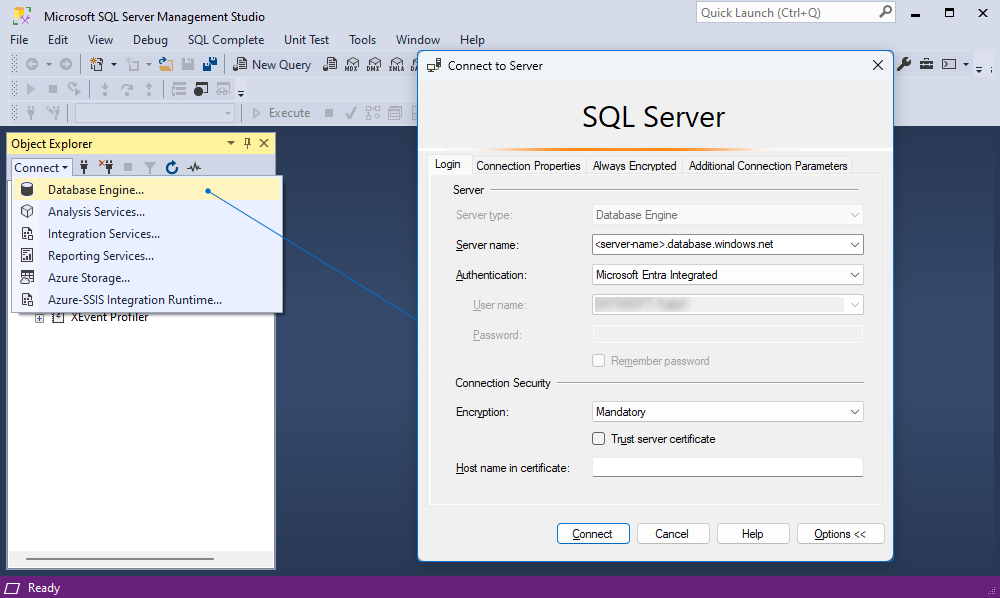Screen dimensions: 1000x598
Task: Click the Step Over debug icon
Action: click(127, 89)
